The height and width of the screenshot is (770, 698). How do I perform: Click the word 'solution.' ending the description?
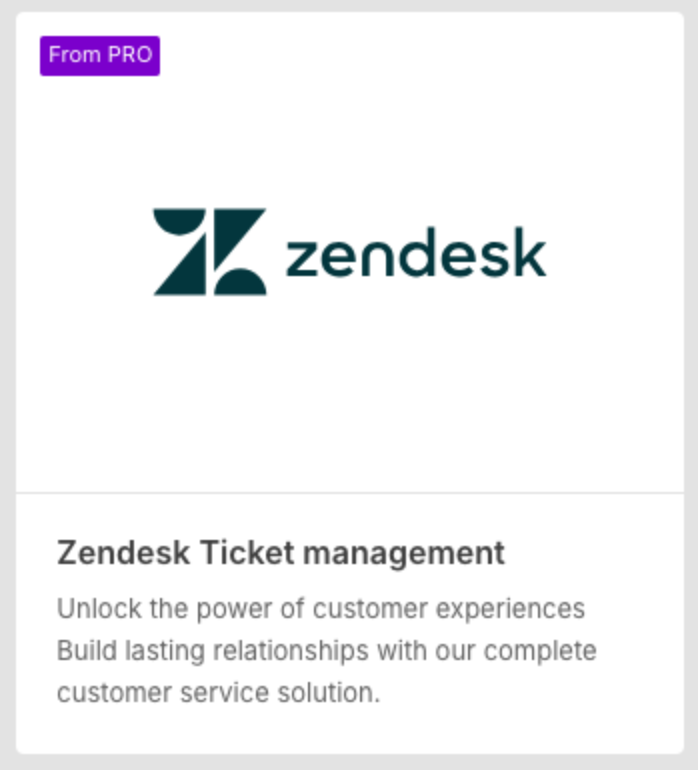[329, 692]
